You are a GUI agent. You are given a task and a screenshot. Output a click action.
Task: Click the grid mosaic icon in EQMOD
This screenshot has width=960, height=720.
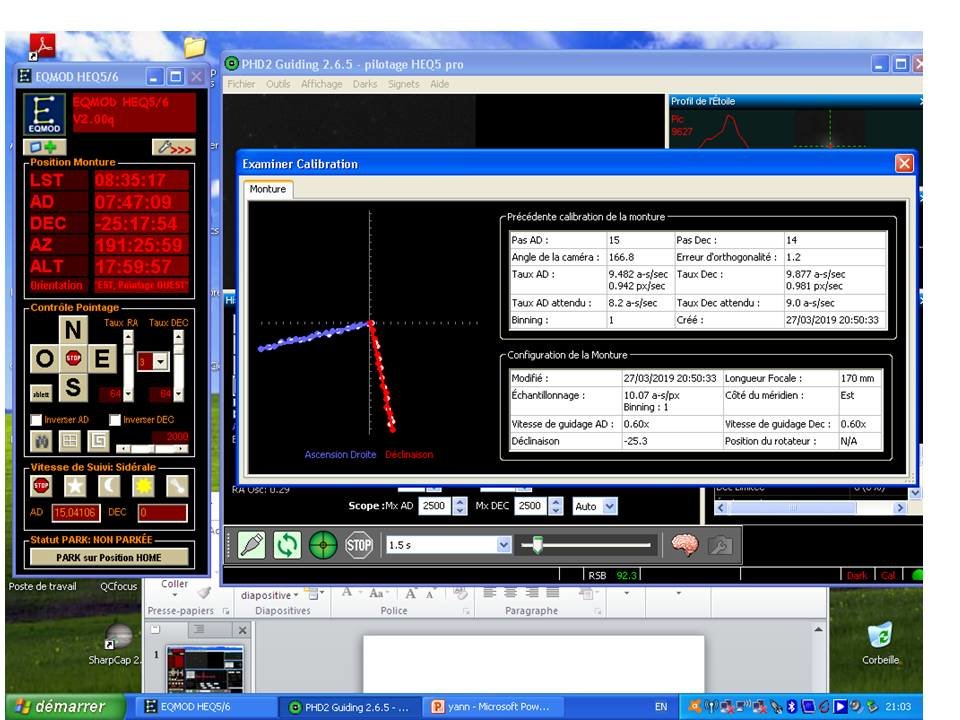coord(70,440)
